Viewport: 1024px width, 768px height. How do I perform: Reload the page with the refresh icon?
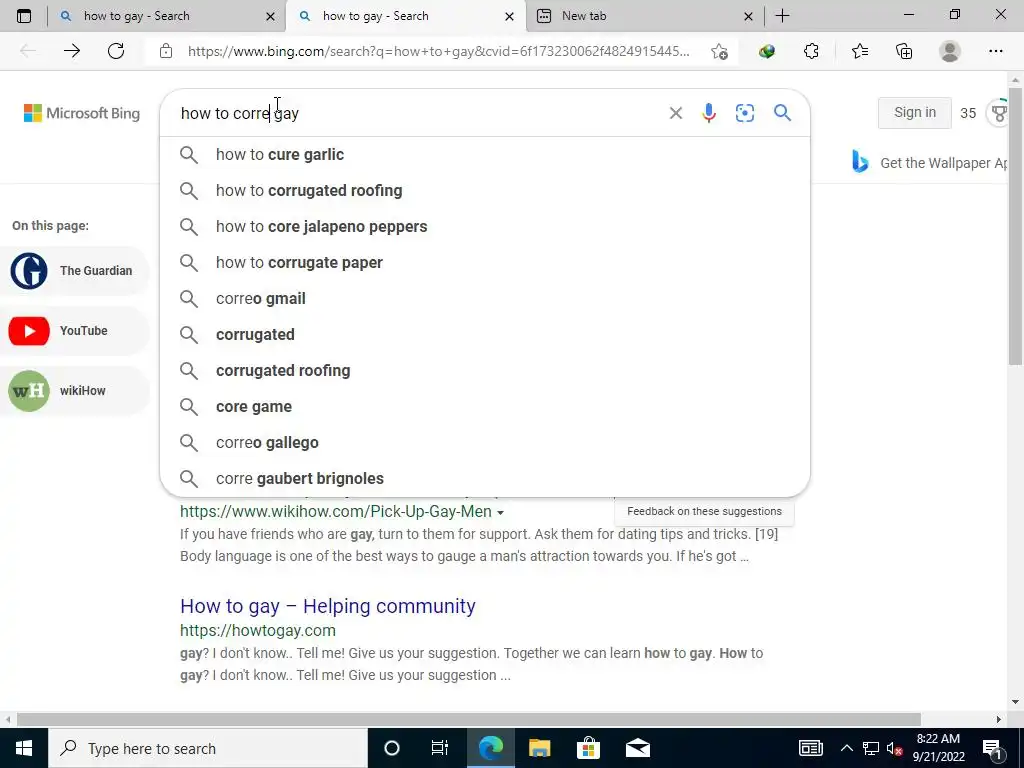[x=116, y=51]
